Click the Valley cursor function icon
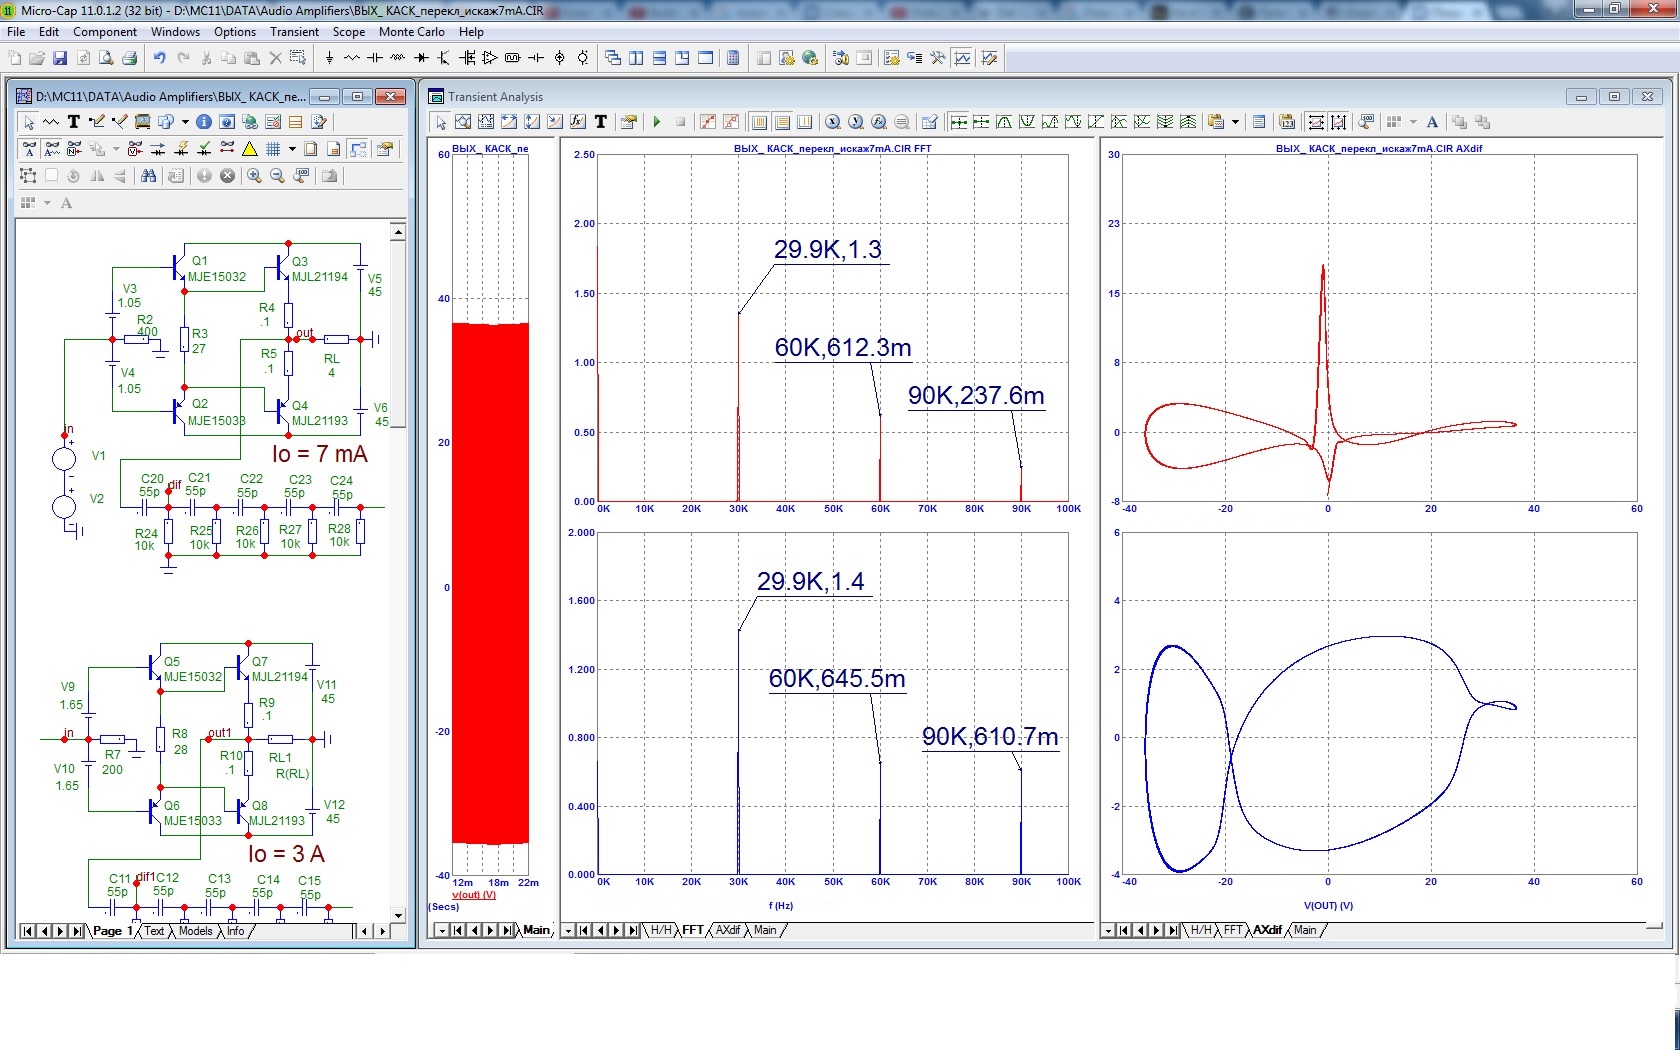This screenshot has height=1050, width=1680. point(1027,122)
